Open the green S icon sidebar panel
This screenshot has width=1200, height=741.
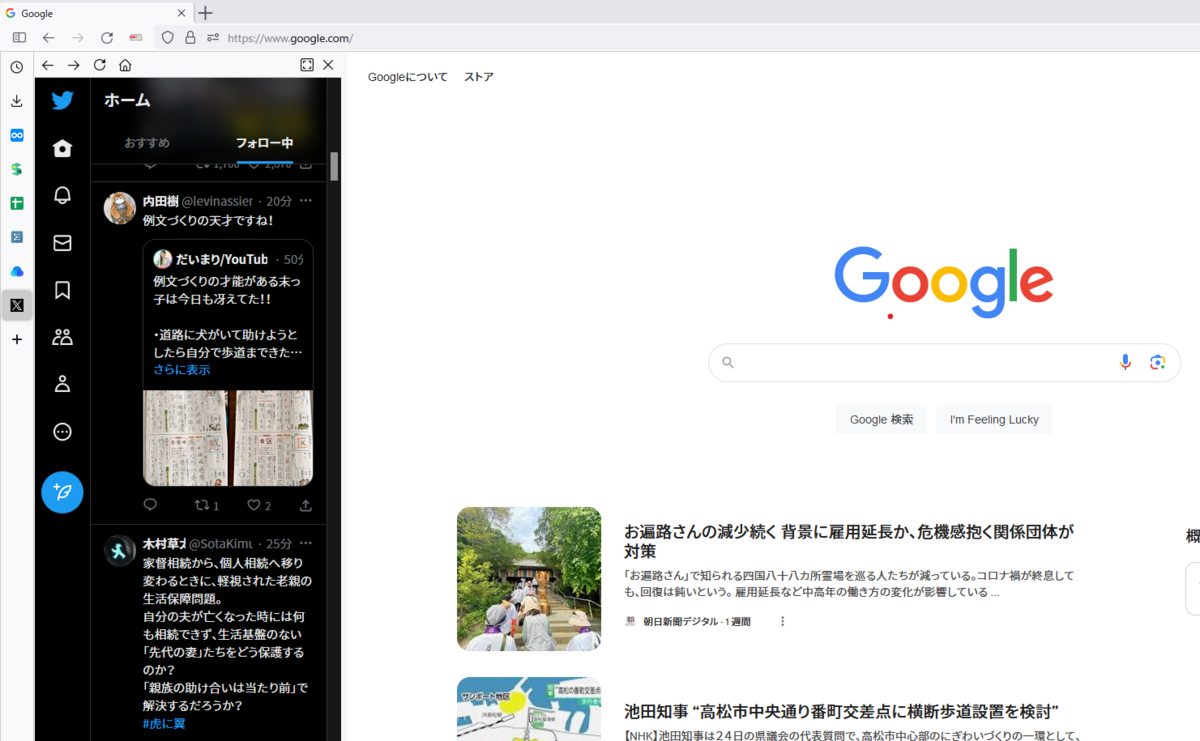click(x=17, y=169)
